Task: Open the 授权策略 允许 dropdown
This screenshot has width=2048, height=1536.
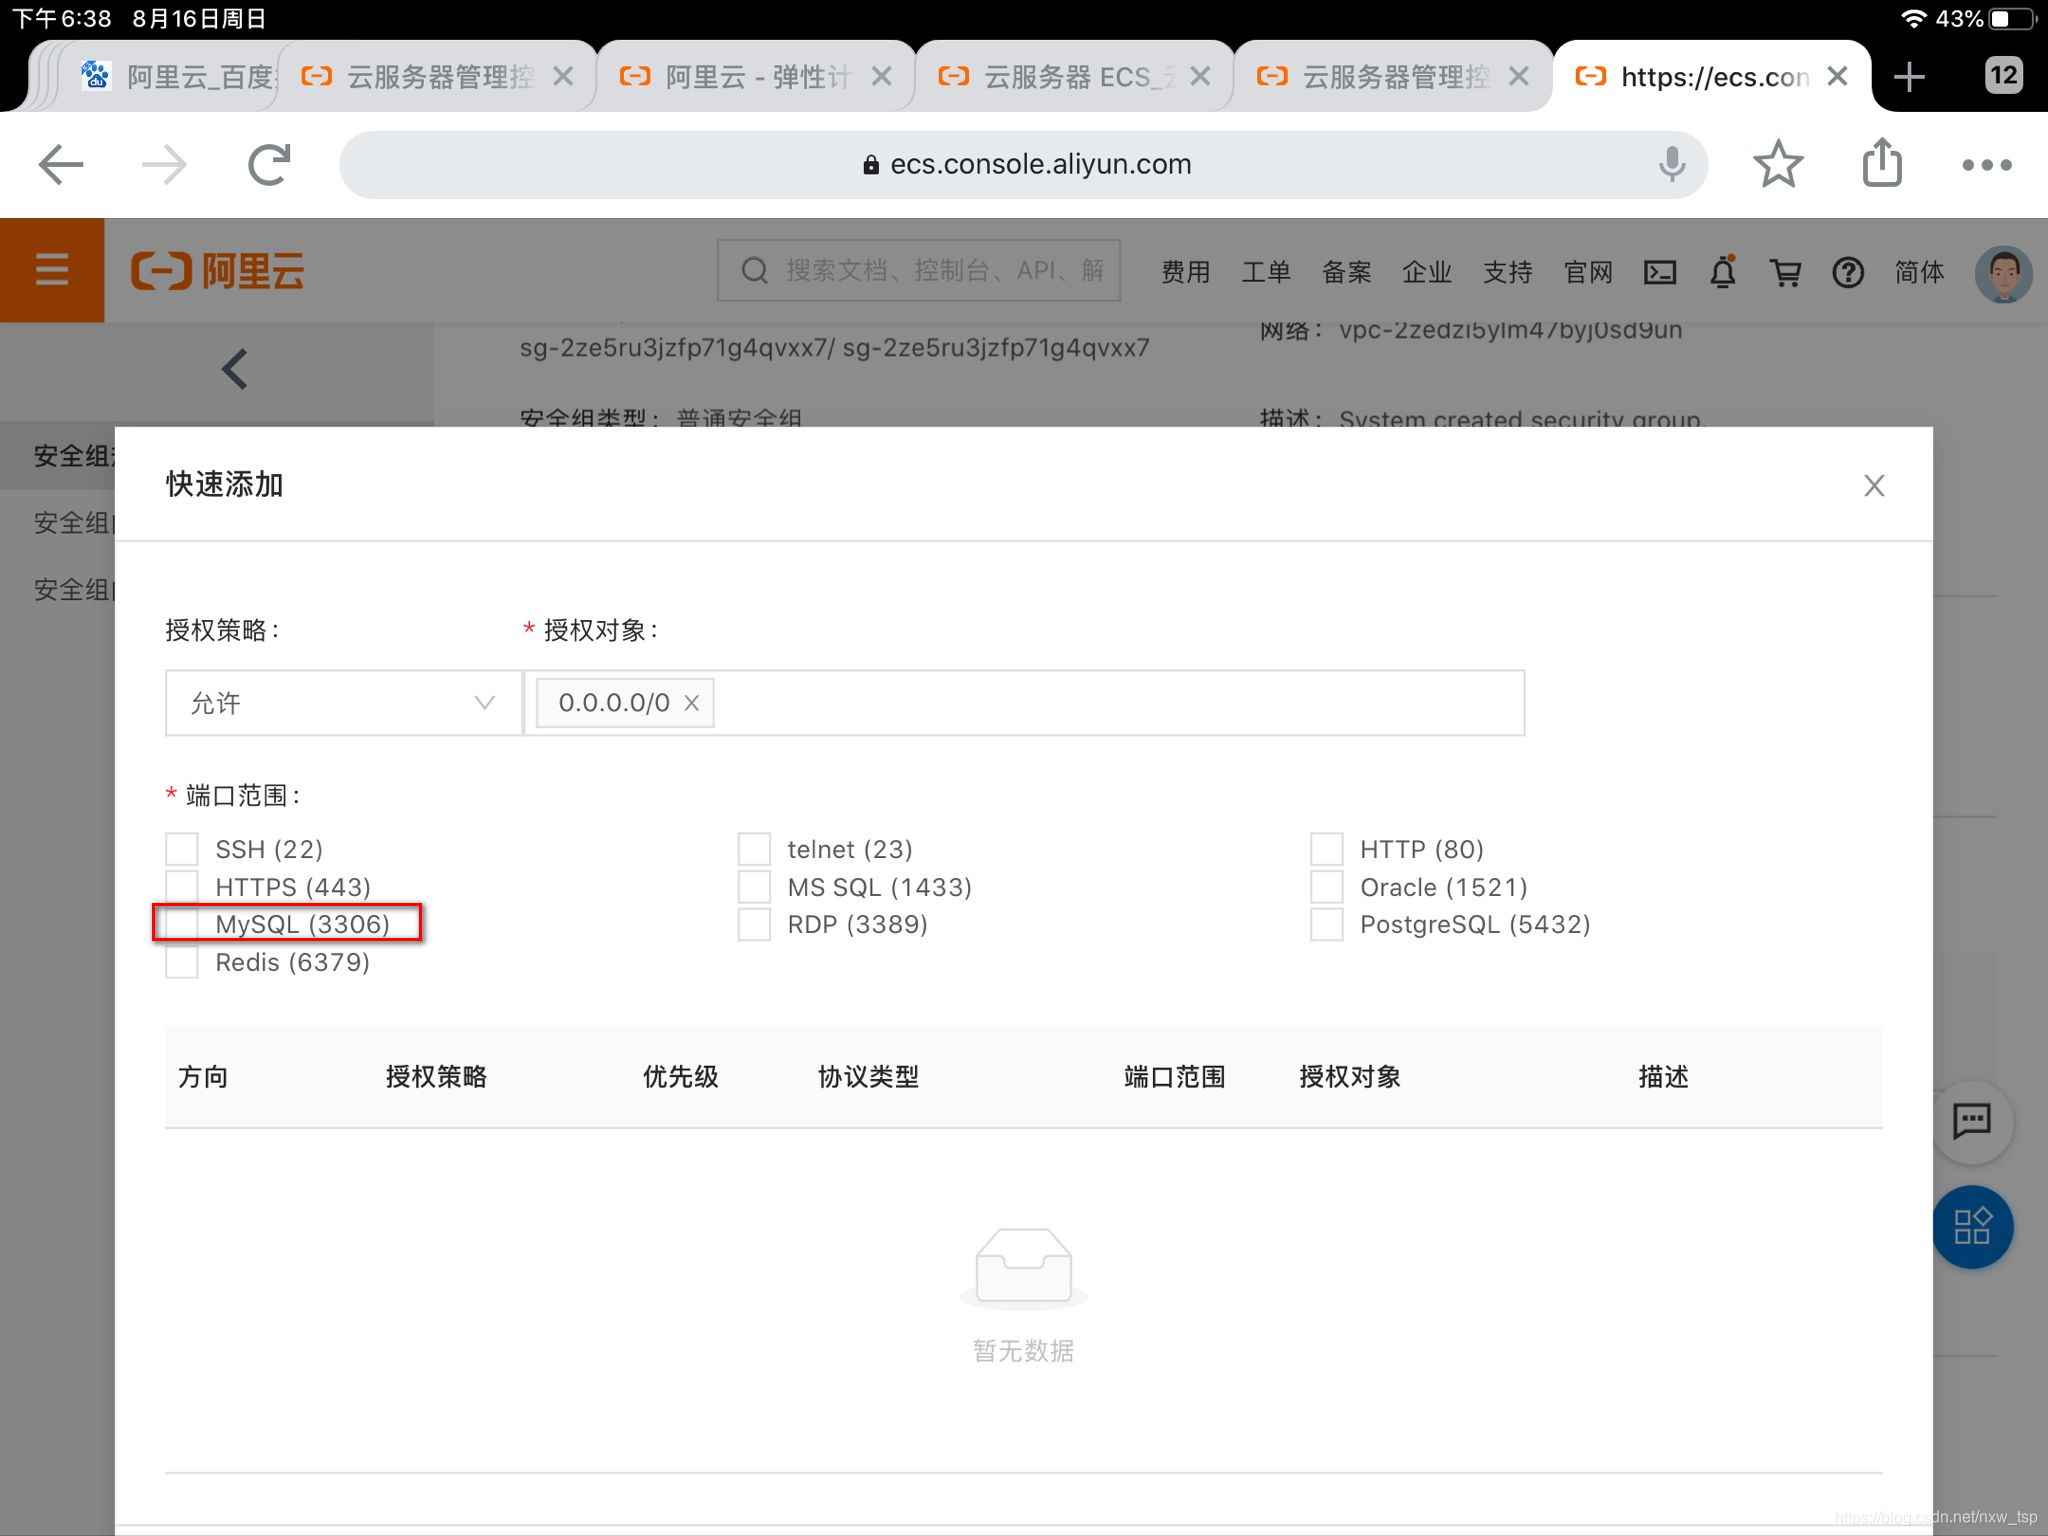Action: 343,703
